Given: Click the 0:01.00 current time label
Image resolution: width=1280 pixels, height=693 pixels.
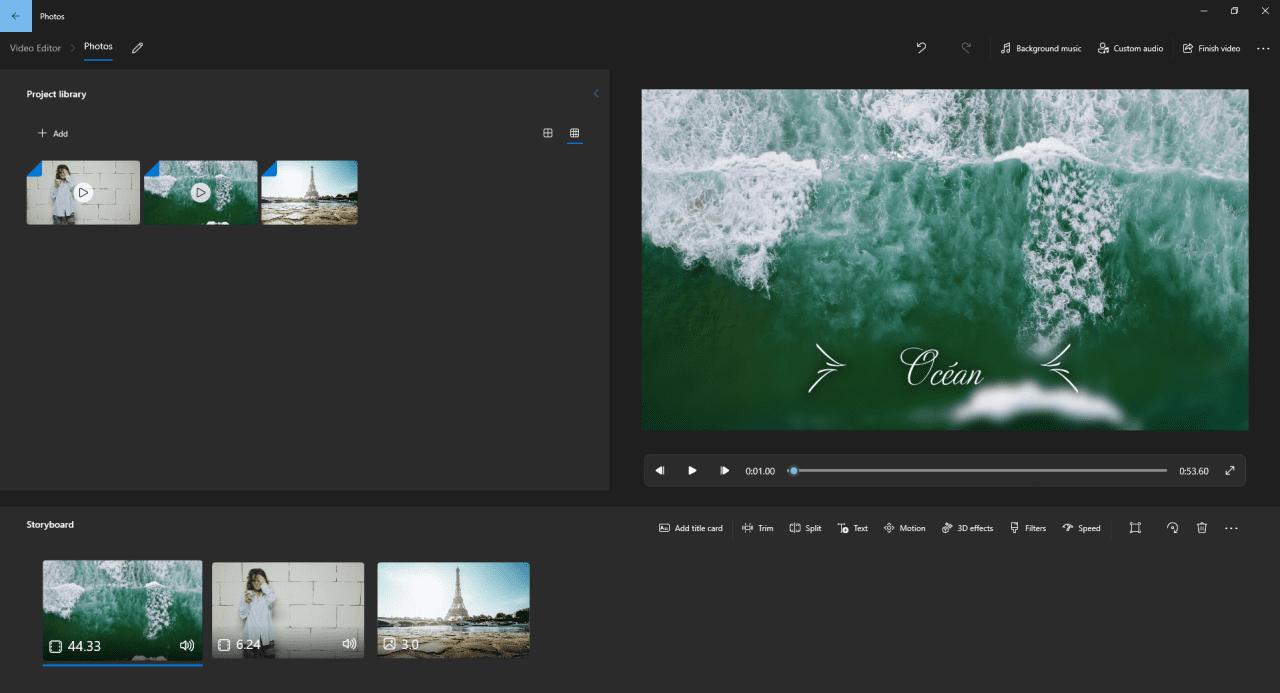Looking at the screenshot, I should pos(760,471).
